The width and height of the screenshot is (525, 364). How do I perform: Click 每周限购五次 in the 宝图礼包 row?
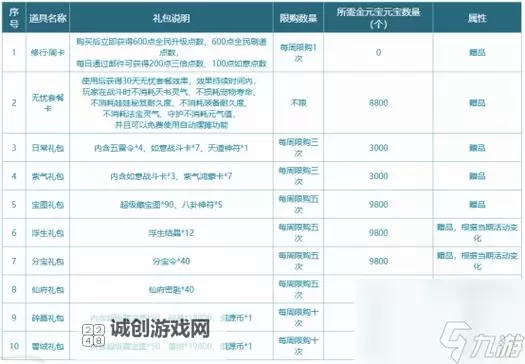pyautogui.click(x=298, y=204)
